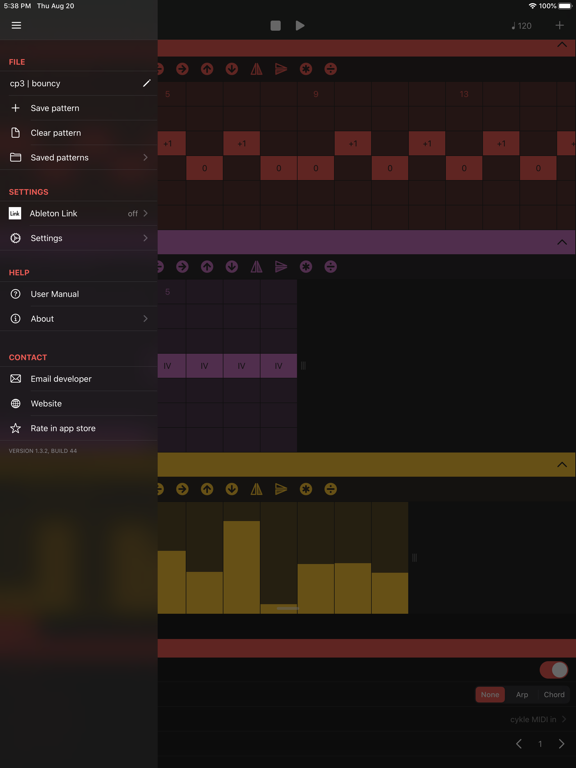The image size is (576, 768).
Task: Choose Clear pattern
Action: tap(78, 133)
